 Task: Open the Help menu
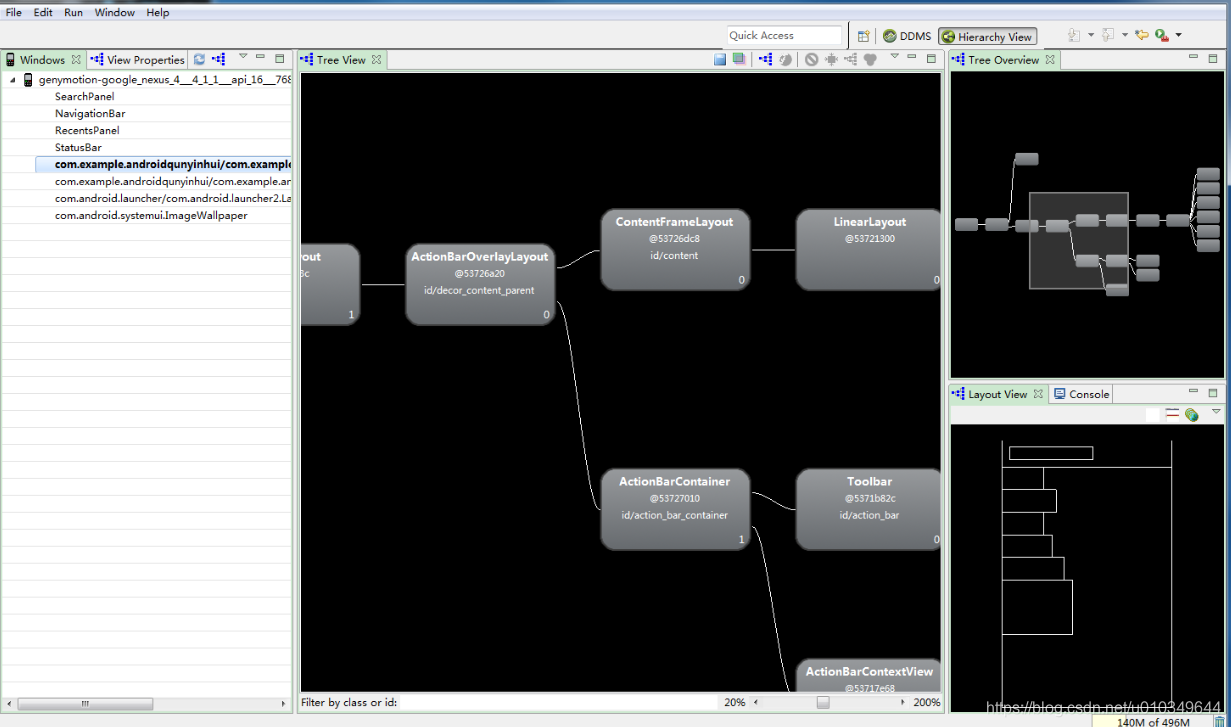pyautogui.click(x=157, y=12)
